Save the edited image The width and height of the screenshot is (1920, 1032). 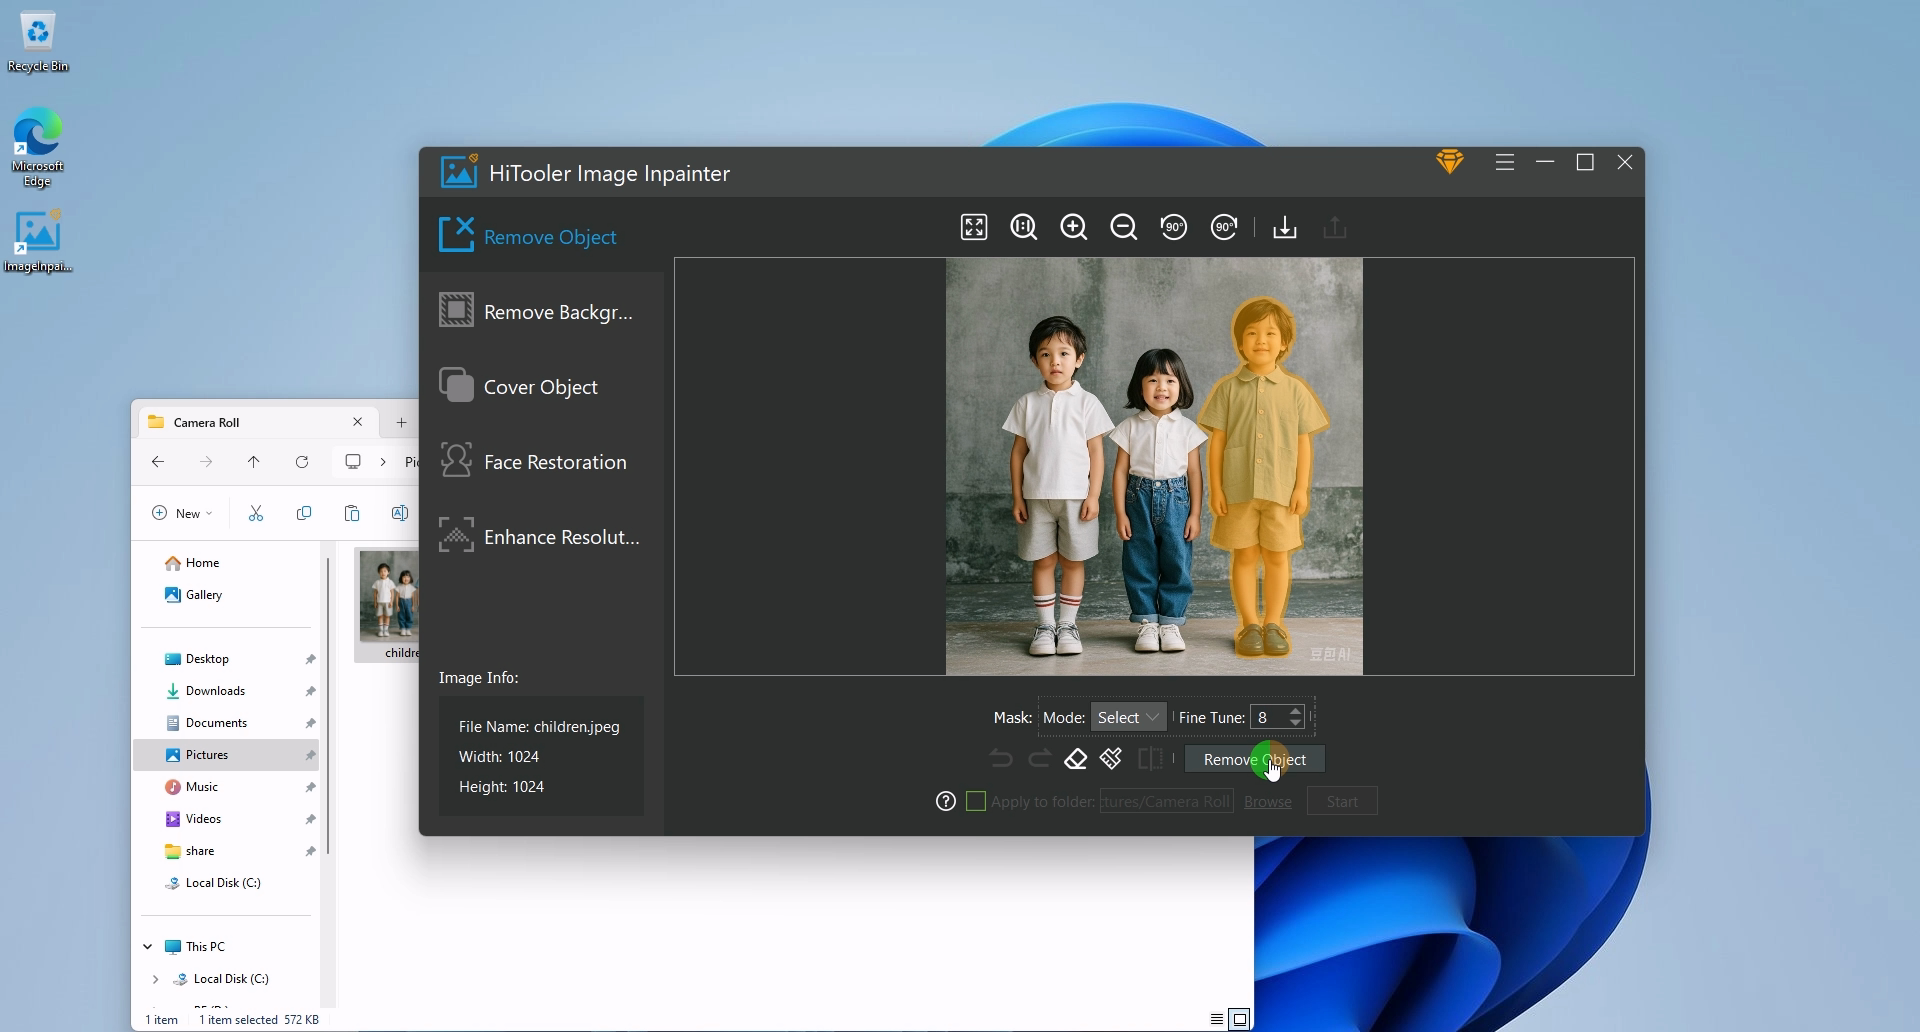point(1284,227)
